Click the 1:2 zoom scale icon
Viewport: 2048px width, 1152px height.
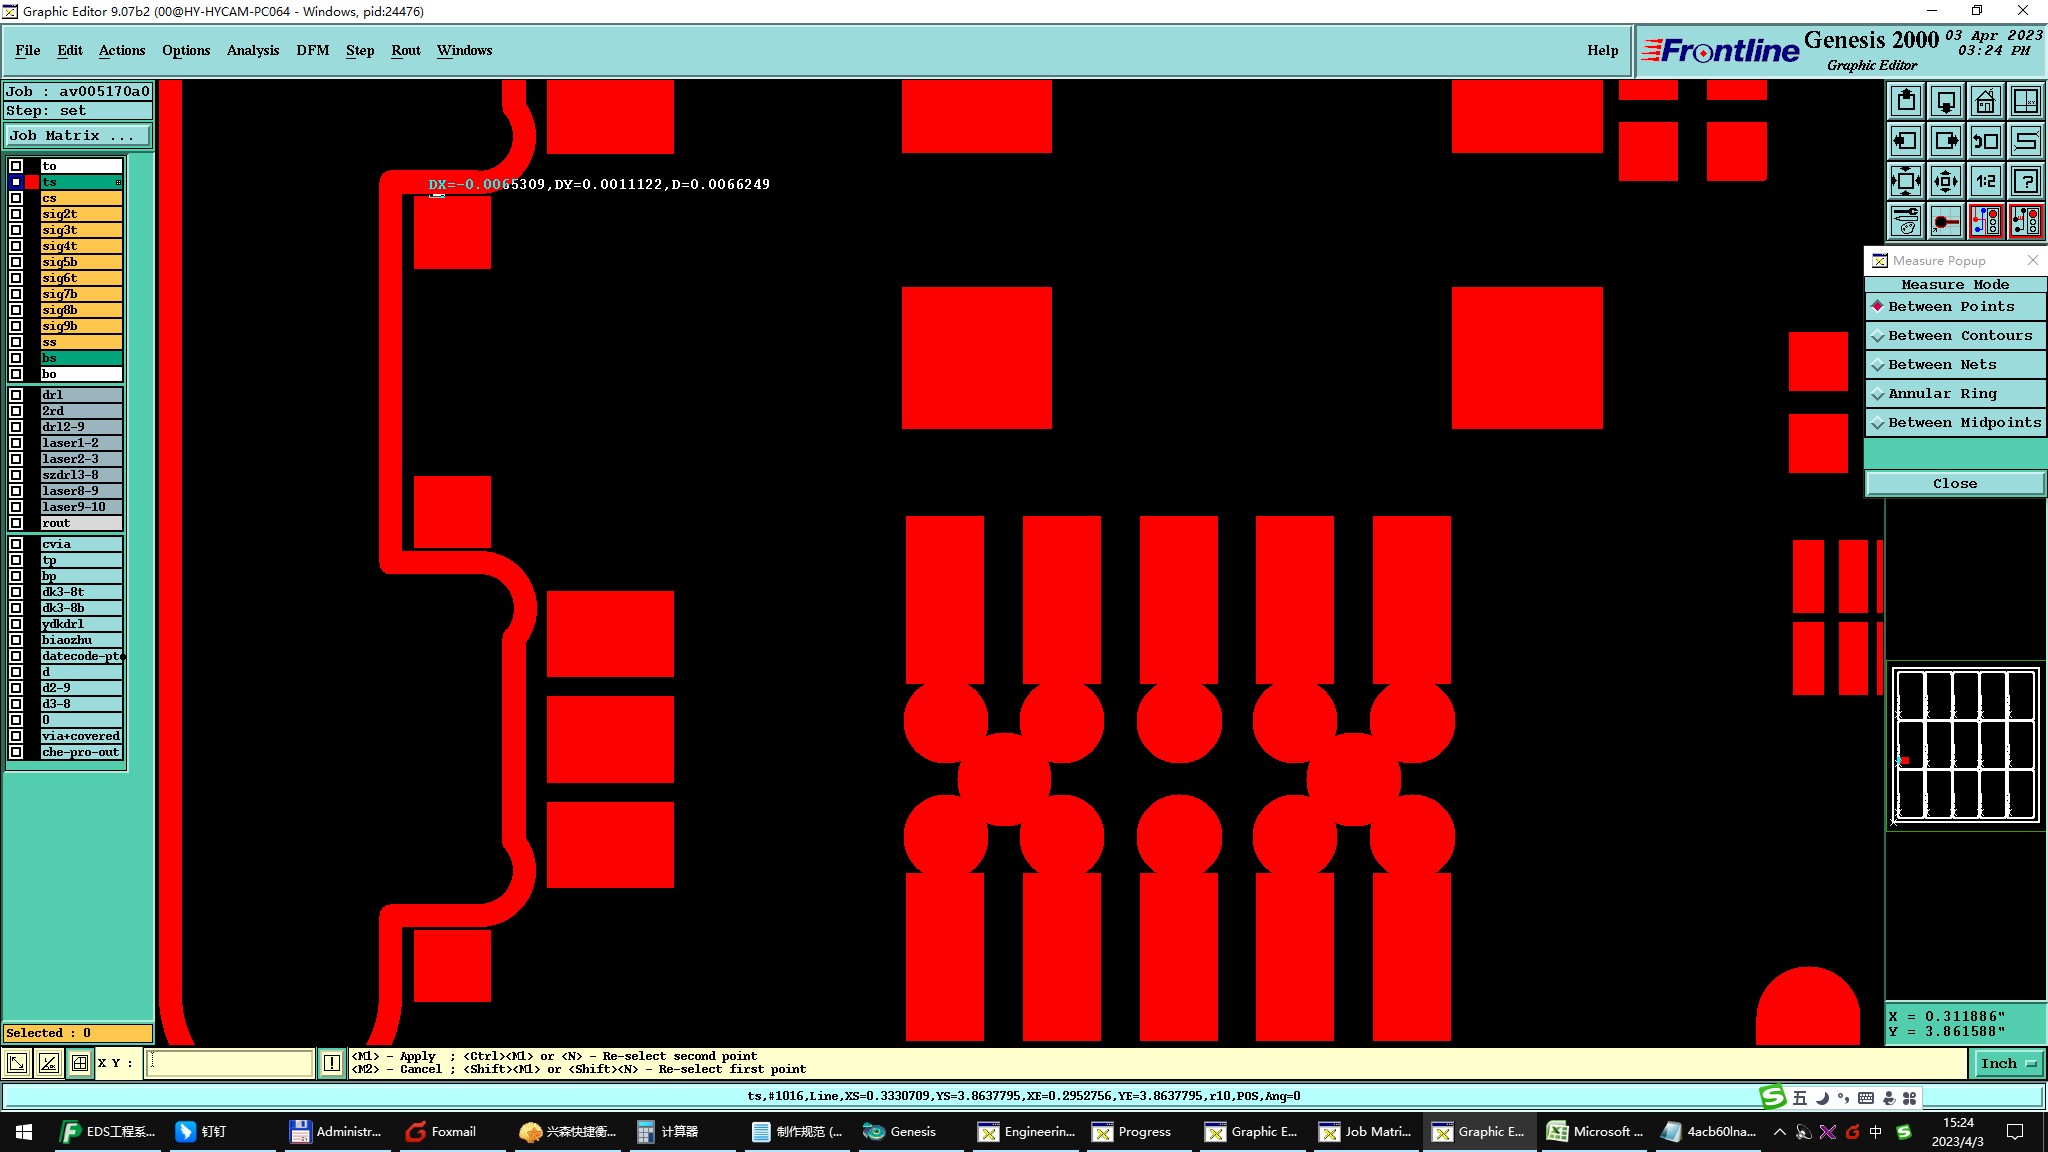click(1985, 181)
